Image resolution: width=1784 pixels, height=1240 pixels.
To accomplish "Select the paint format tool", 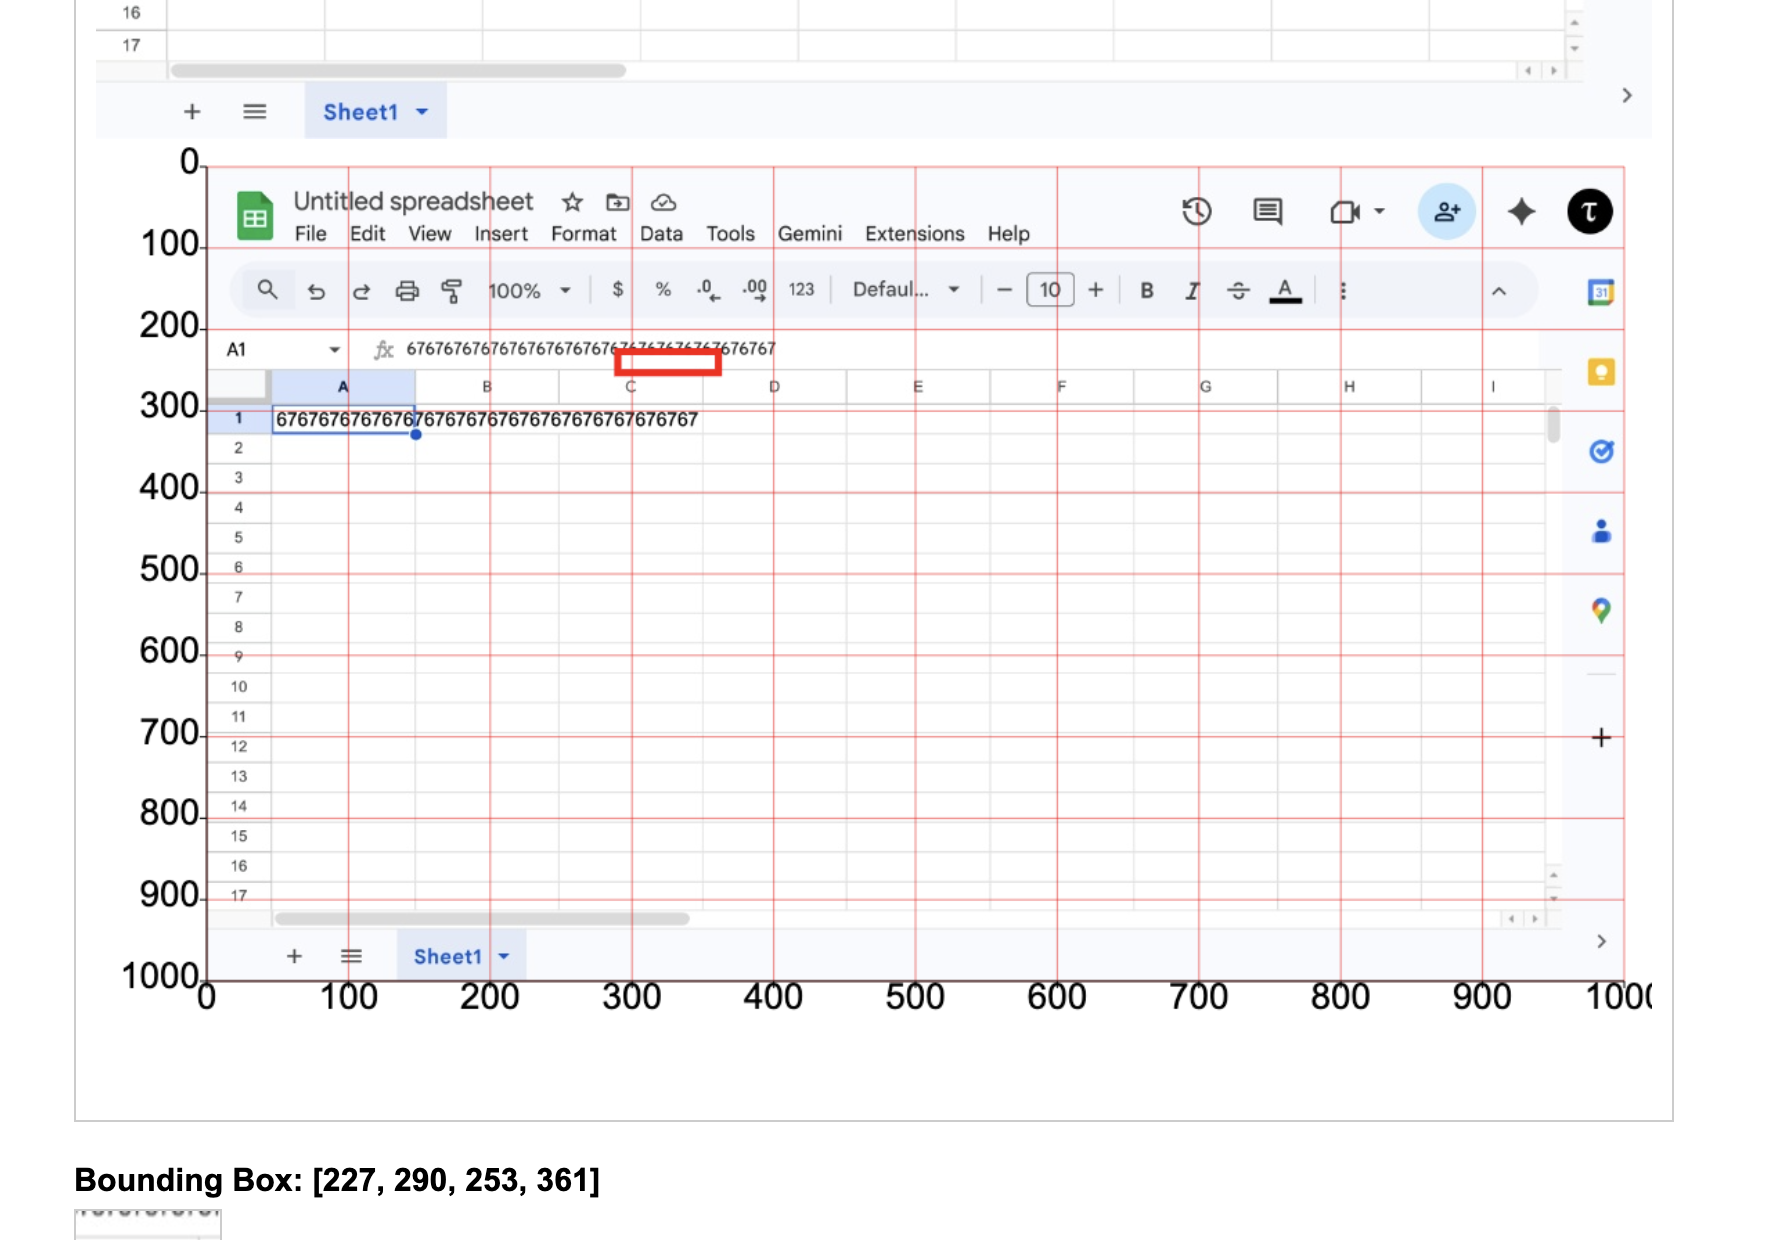I will (x=452, y=290).
